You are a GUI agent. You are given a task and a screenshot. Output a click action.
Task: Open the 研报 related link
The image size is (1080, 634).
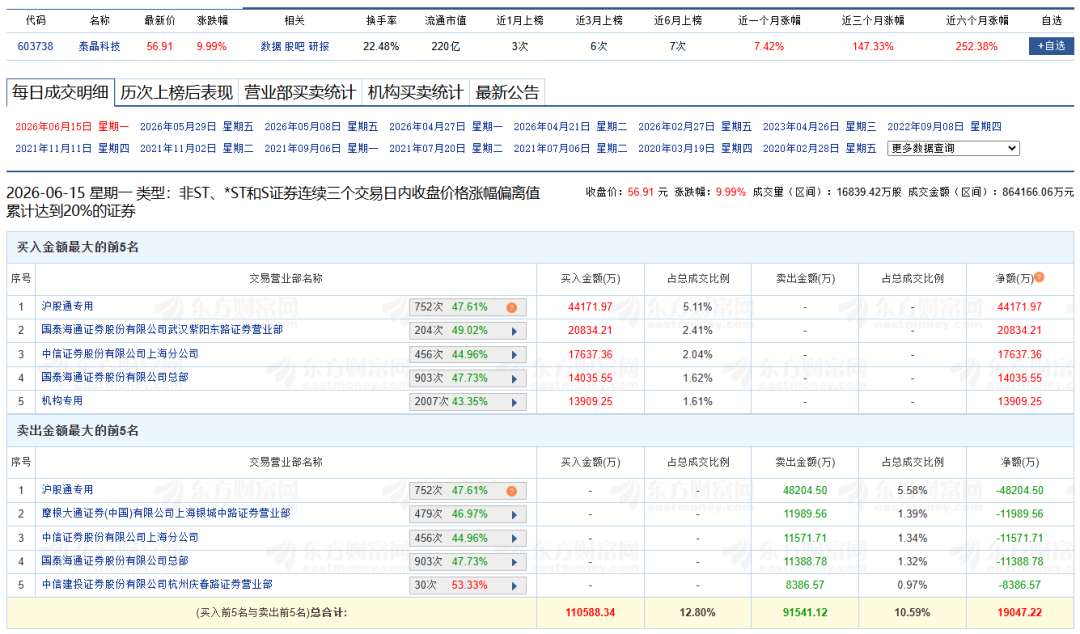(x=319, y=46)
